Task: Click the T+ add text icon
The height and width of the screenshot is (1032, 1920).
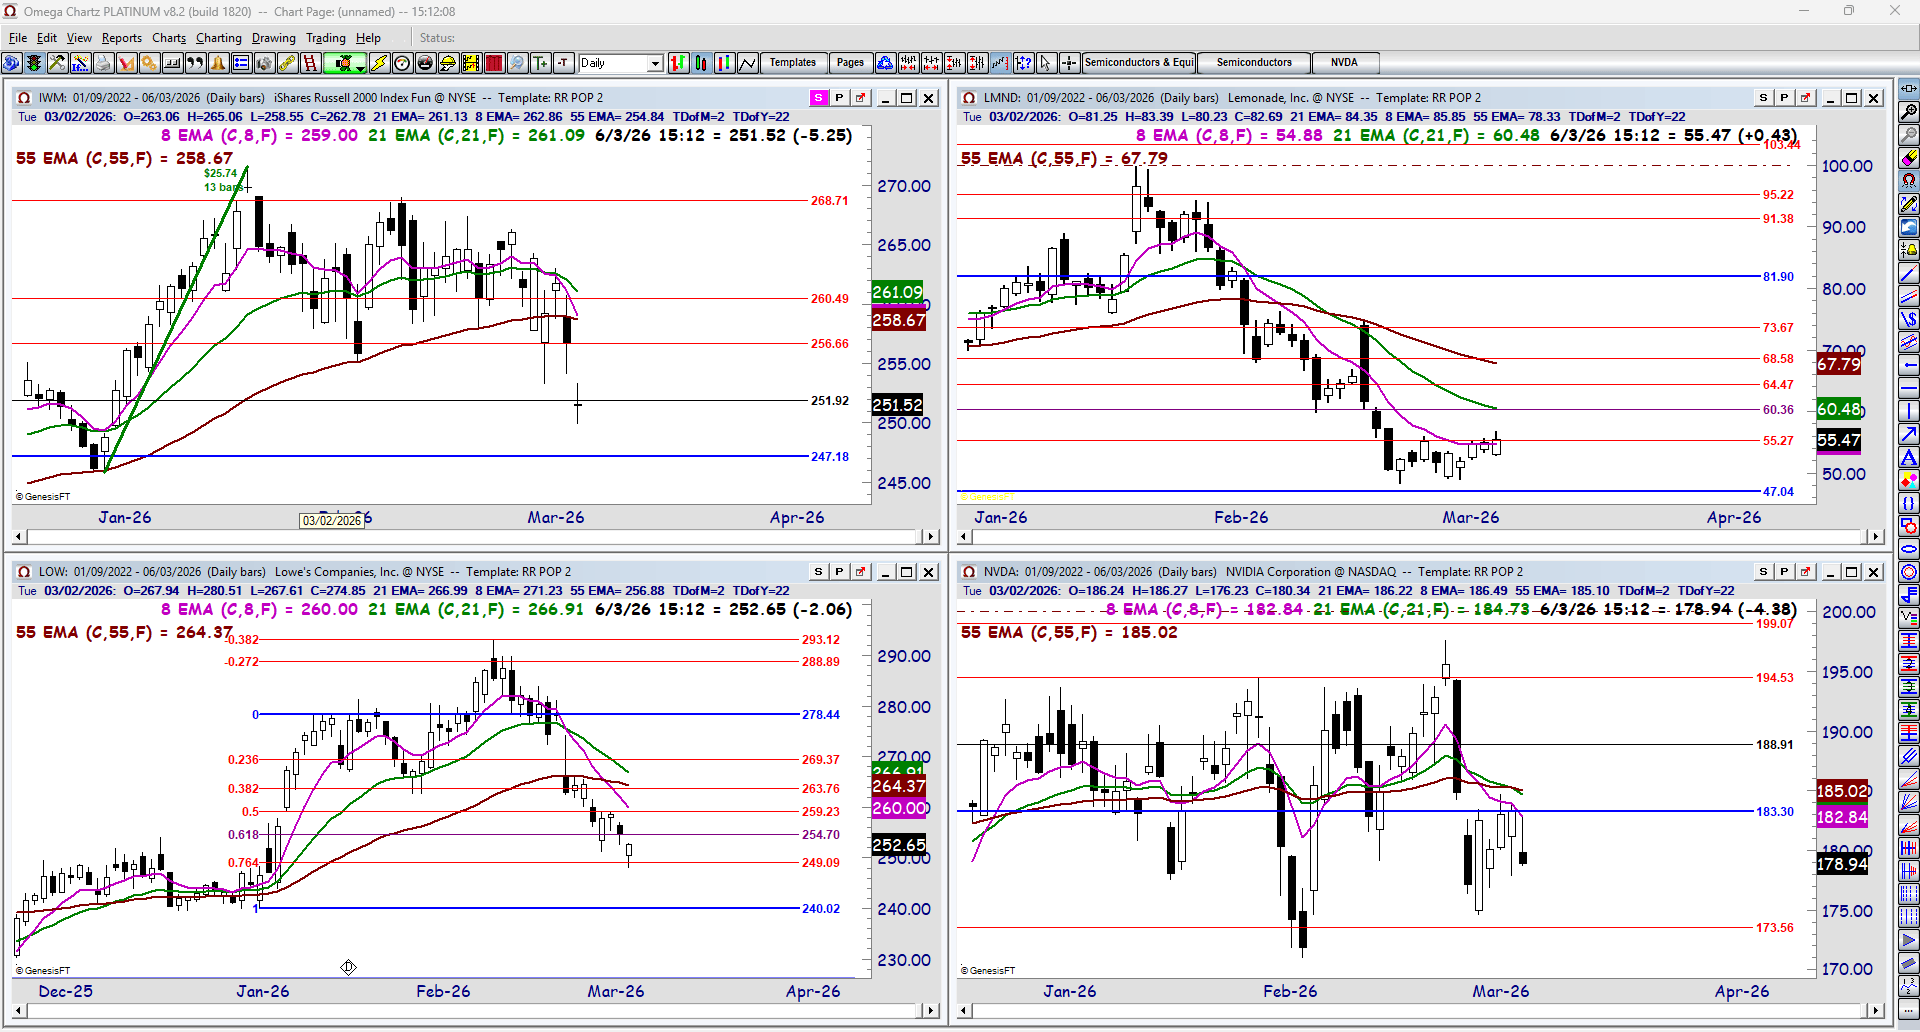Action: [x=541, y=63]
